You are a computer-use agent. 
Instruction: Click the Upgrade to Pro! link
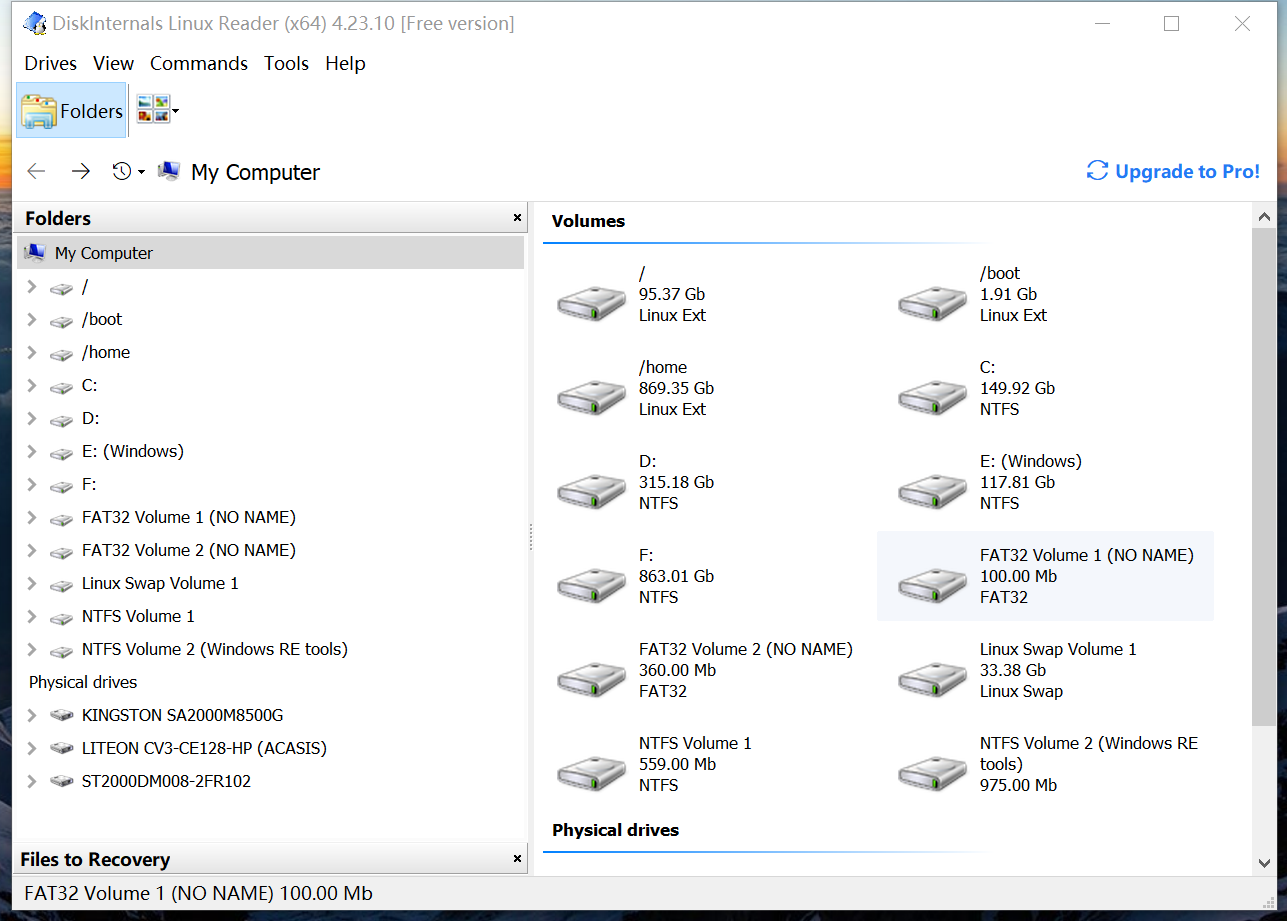click(x=1173, y=171)
